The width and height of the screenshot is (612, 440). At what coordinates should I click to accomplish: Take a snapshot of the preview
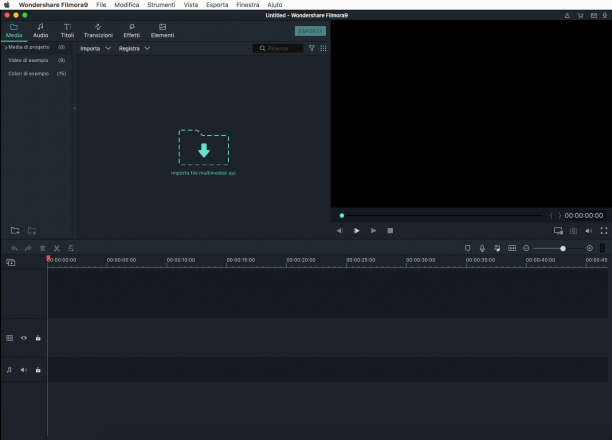[x=573, y=231]
